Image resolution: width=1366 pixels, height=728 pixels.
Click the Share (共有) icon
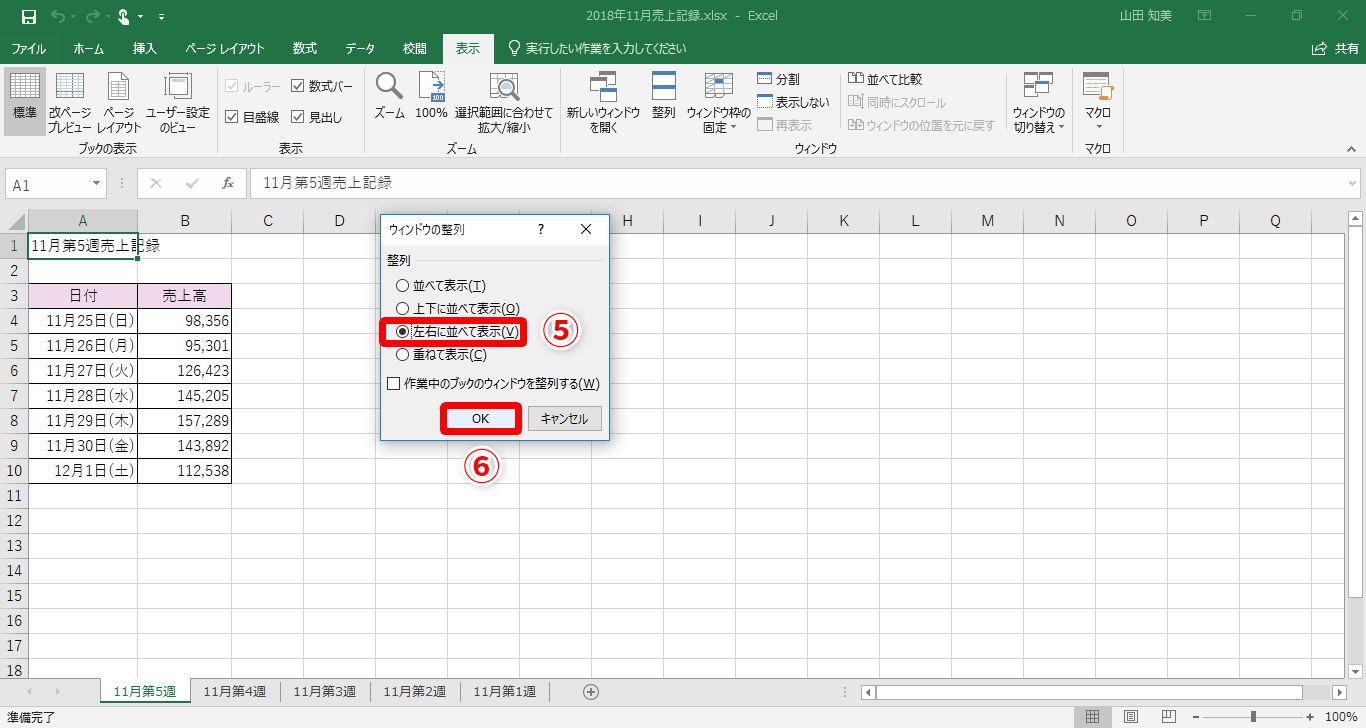[1334, 48]
